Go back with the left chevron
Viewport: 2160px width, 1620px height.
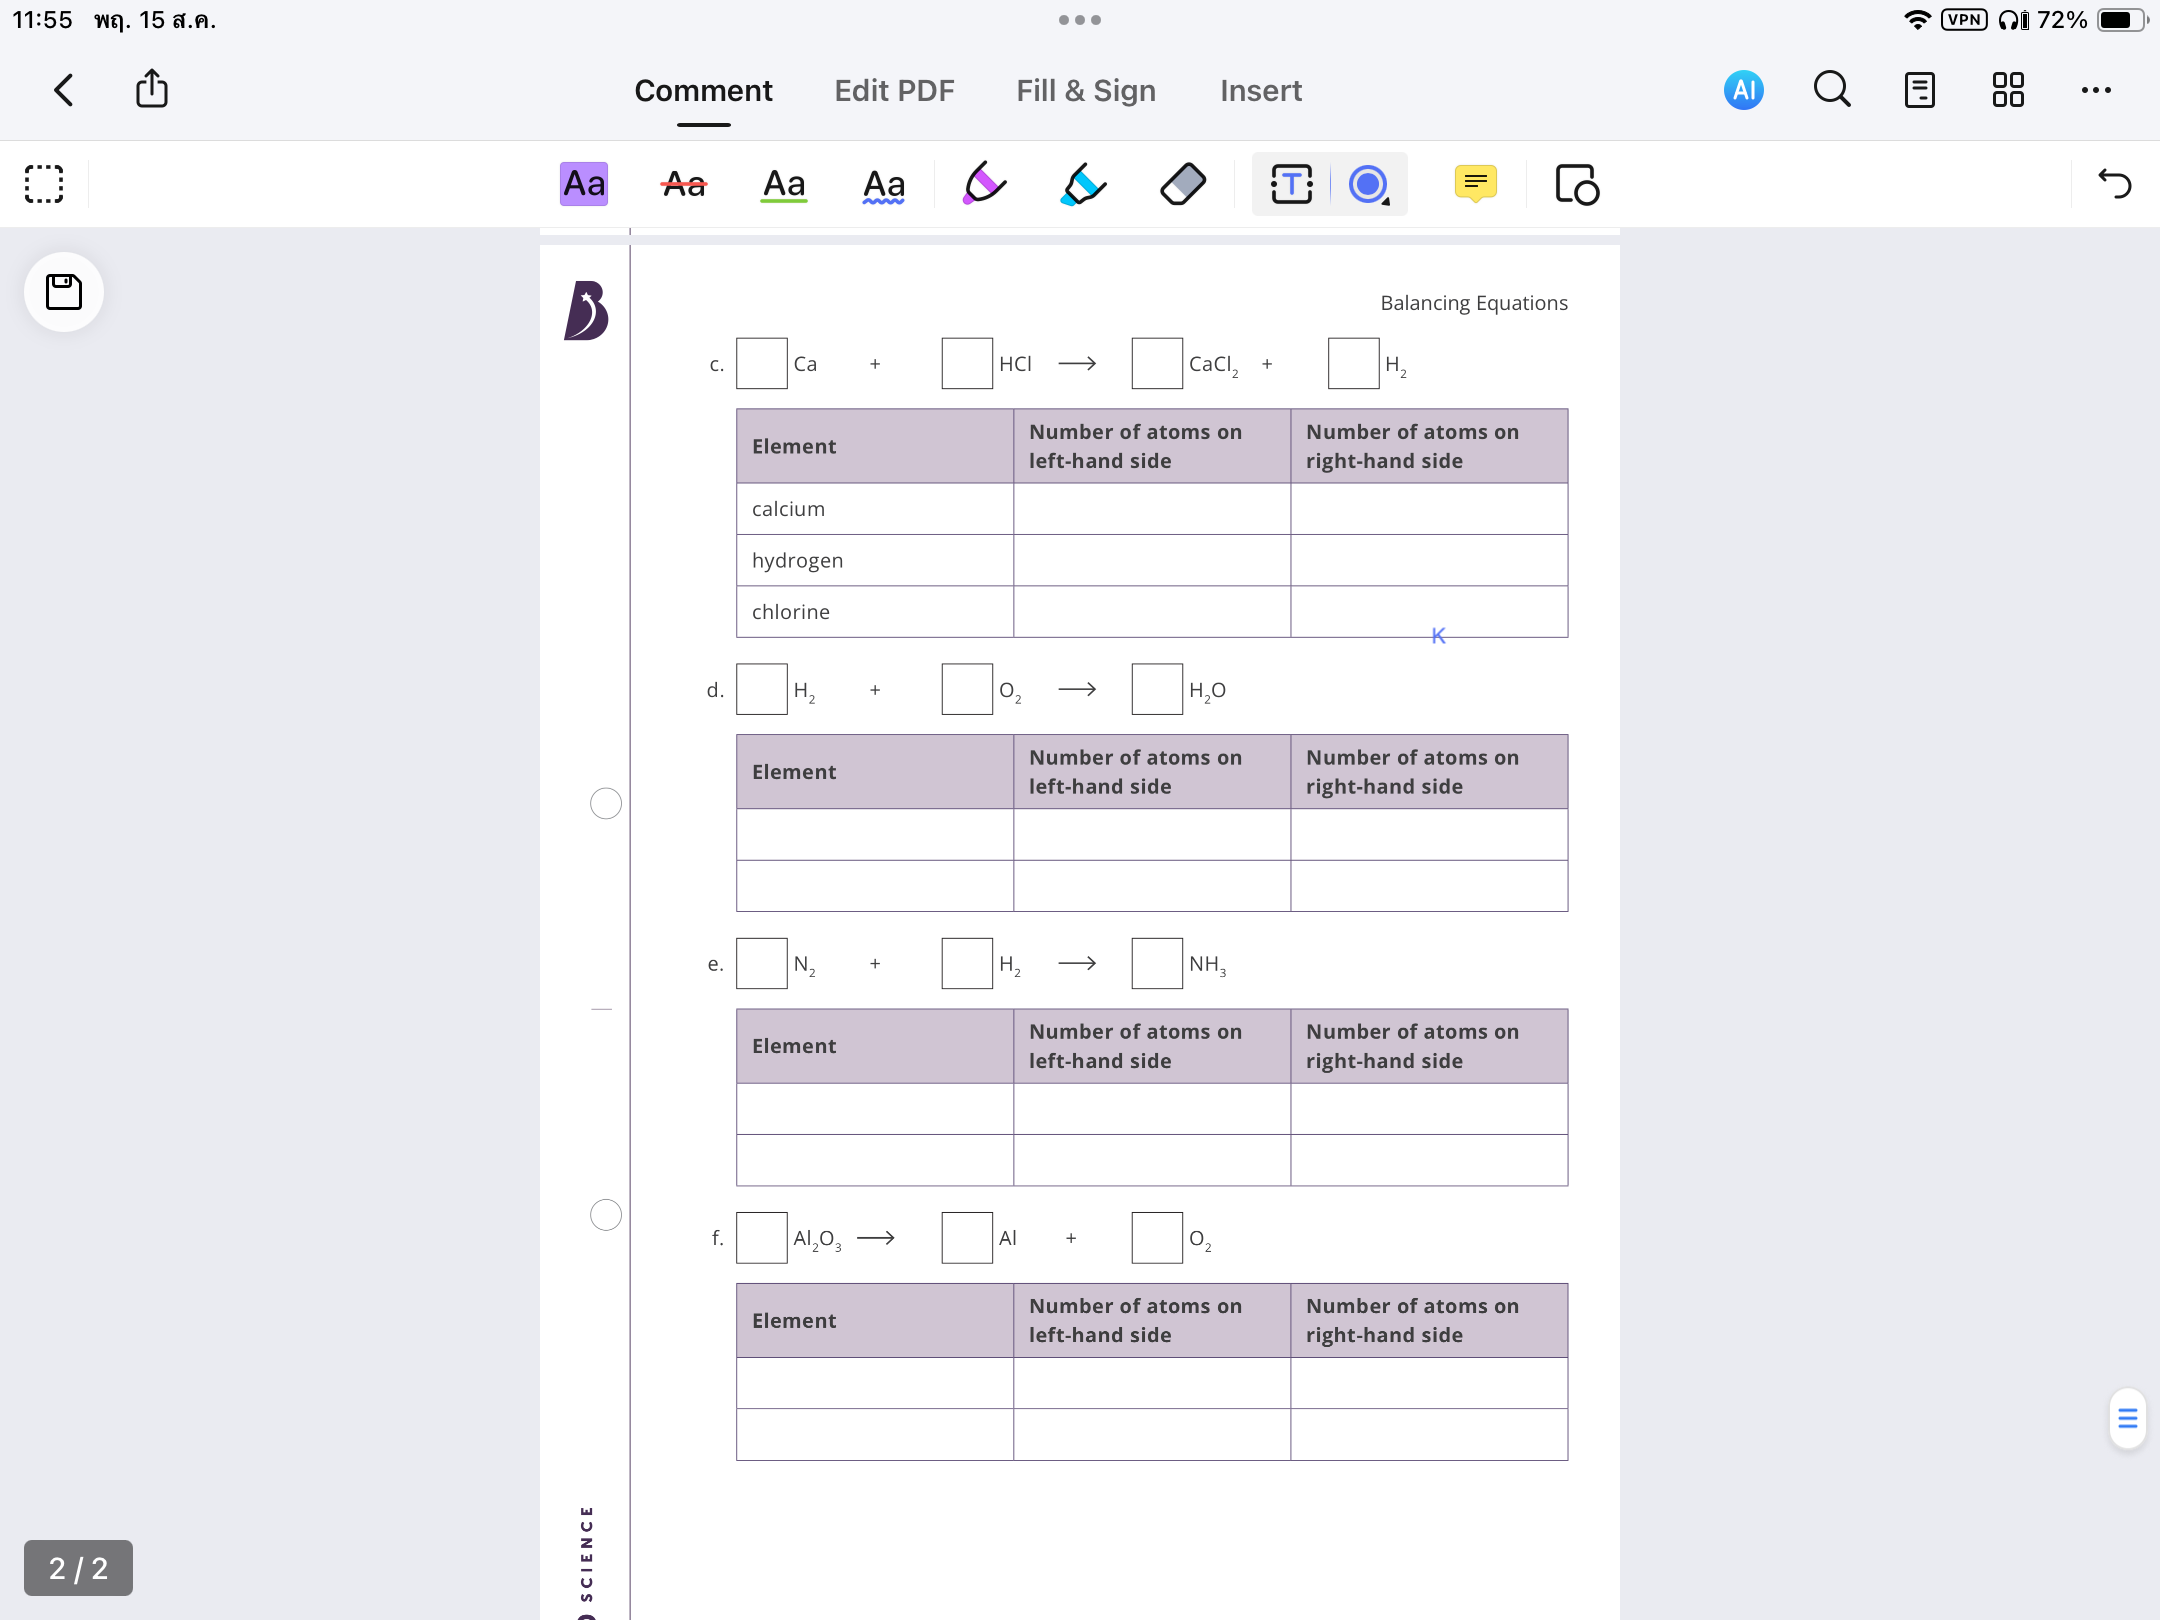coord(64,90)
